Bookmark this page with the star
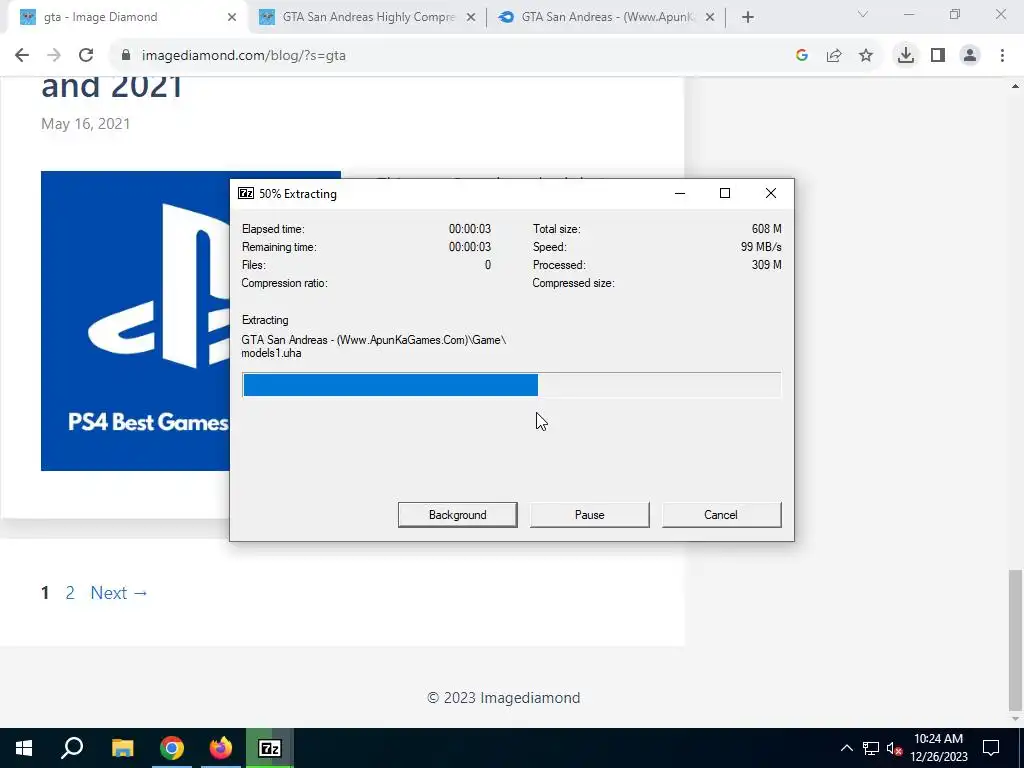The height and width of the screenshot is (768, 1024). [866, 56]
